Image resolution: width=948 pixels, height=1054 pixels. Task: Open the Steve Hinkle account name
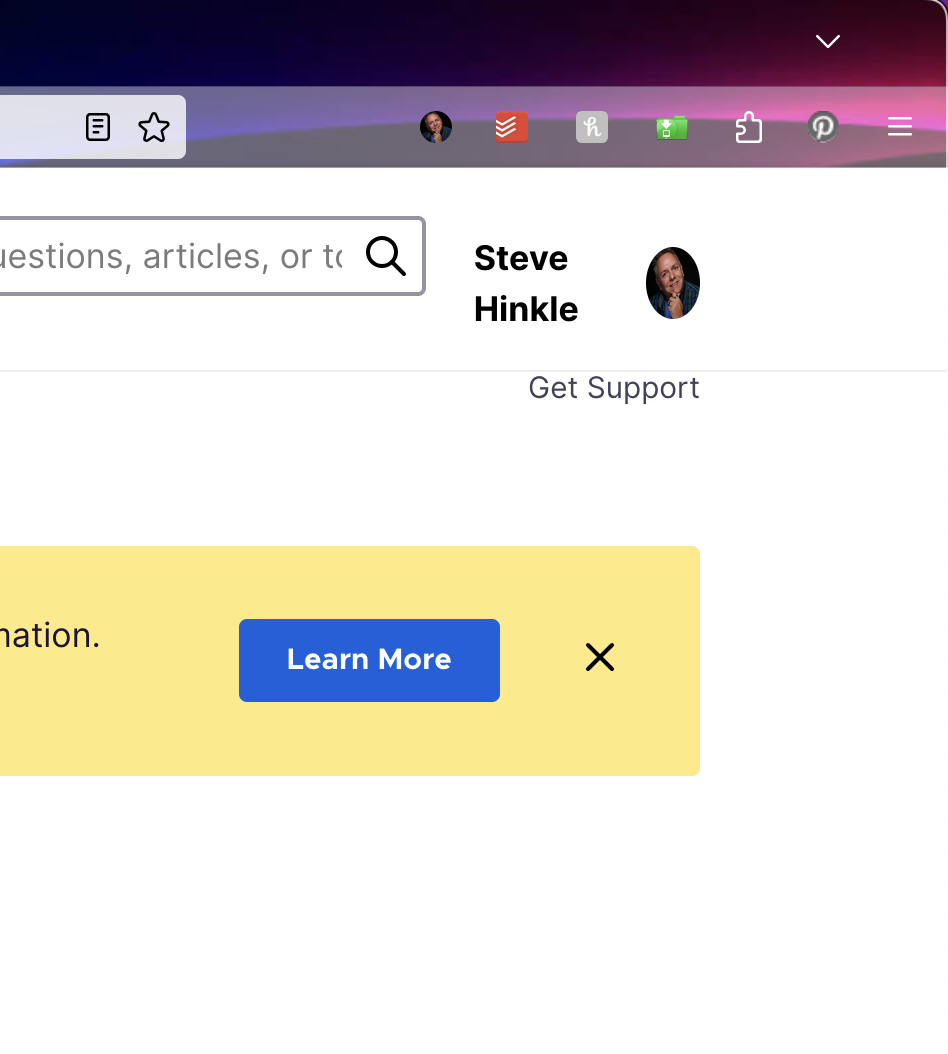pyautogui.click(x=526, y=284)
